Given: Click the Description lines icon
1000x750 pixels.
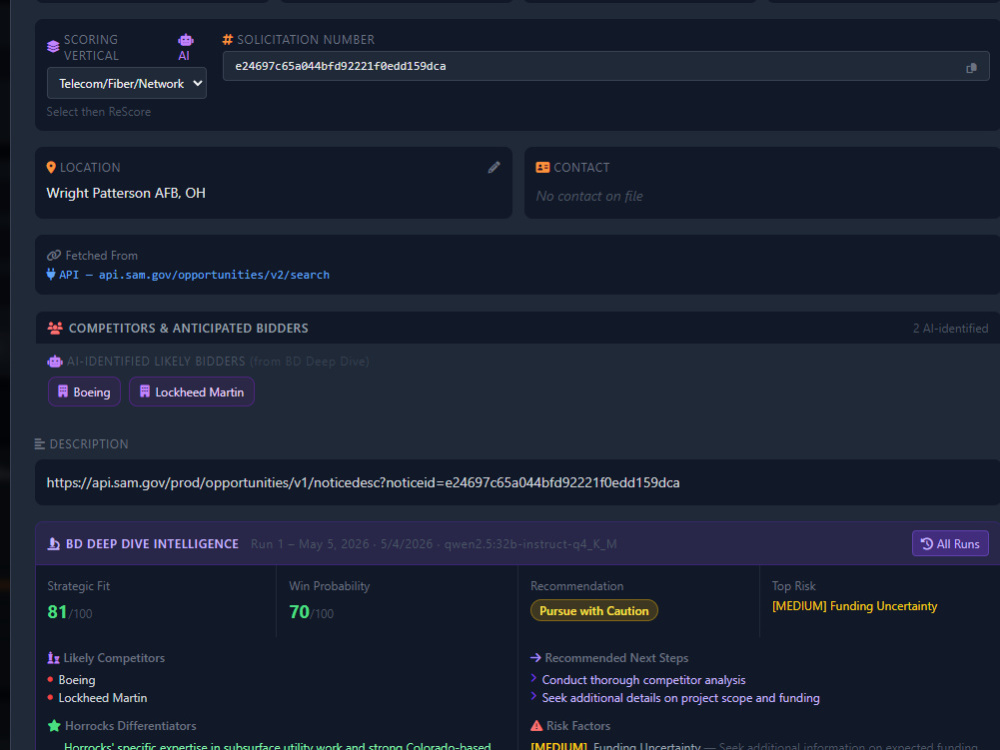Looking at the screenshot, I should tap(40, 444).
